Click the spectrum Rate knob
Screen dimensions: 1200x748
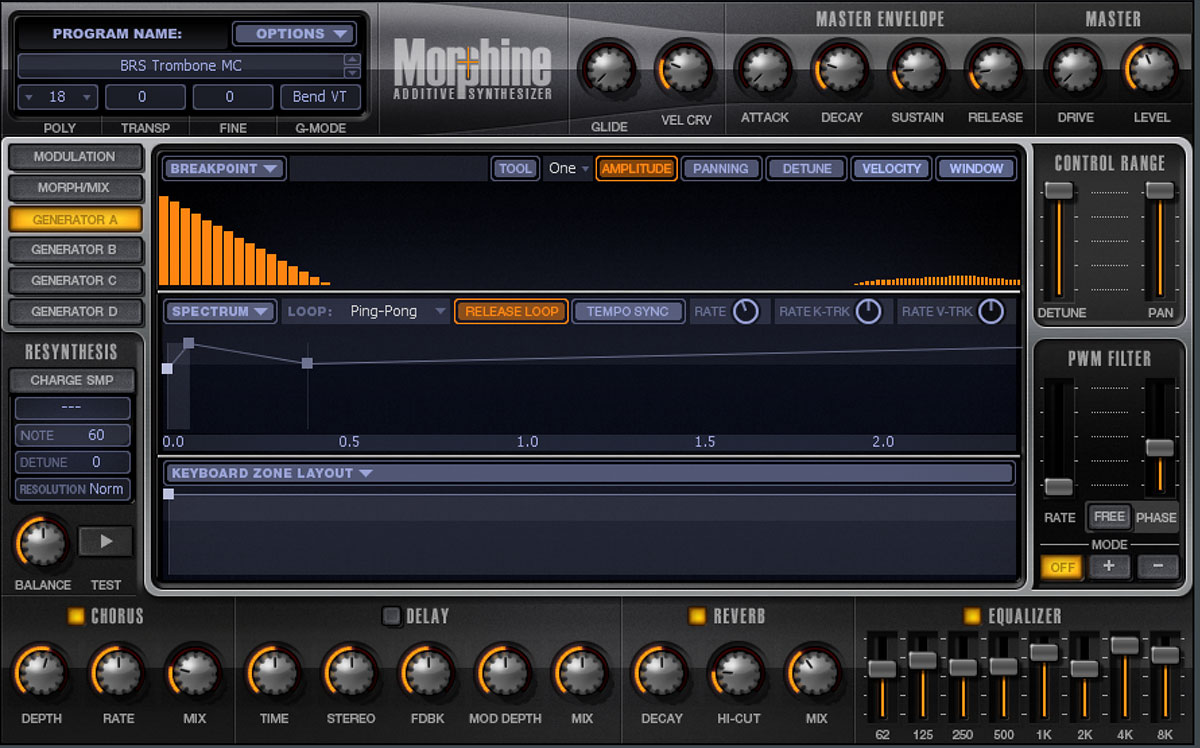746,311
